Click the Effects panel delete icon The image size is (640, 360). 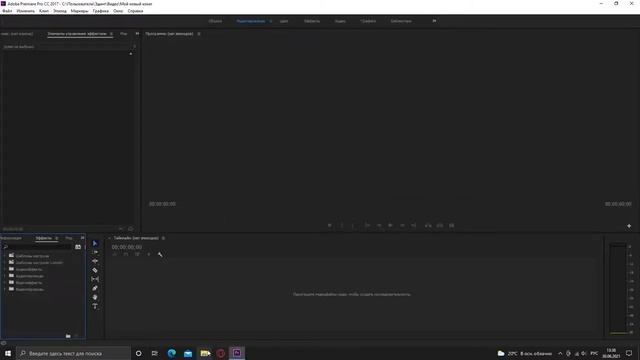76,336
